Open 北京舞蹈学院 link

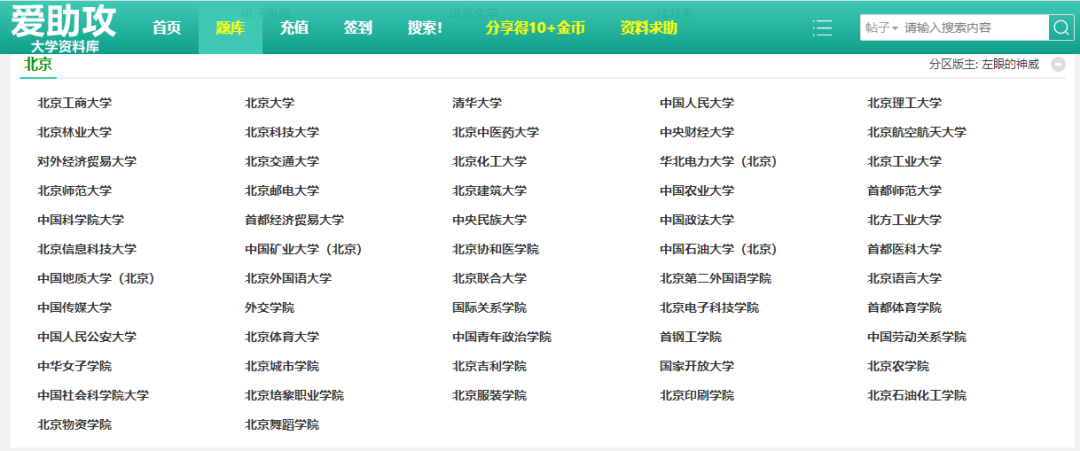282,425
